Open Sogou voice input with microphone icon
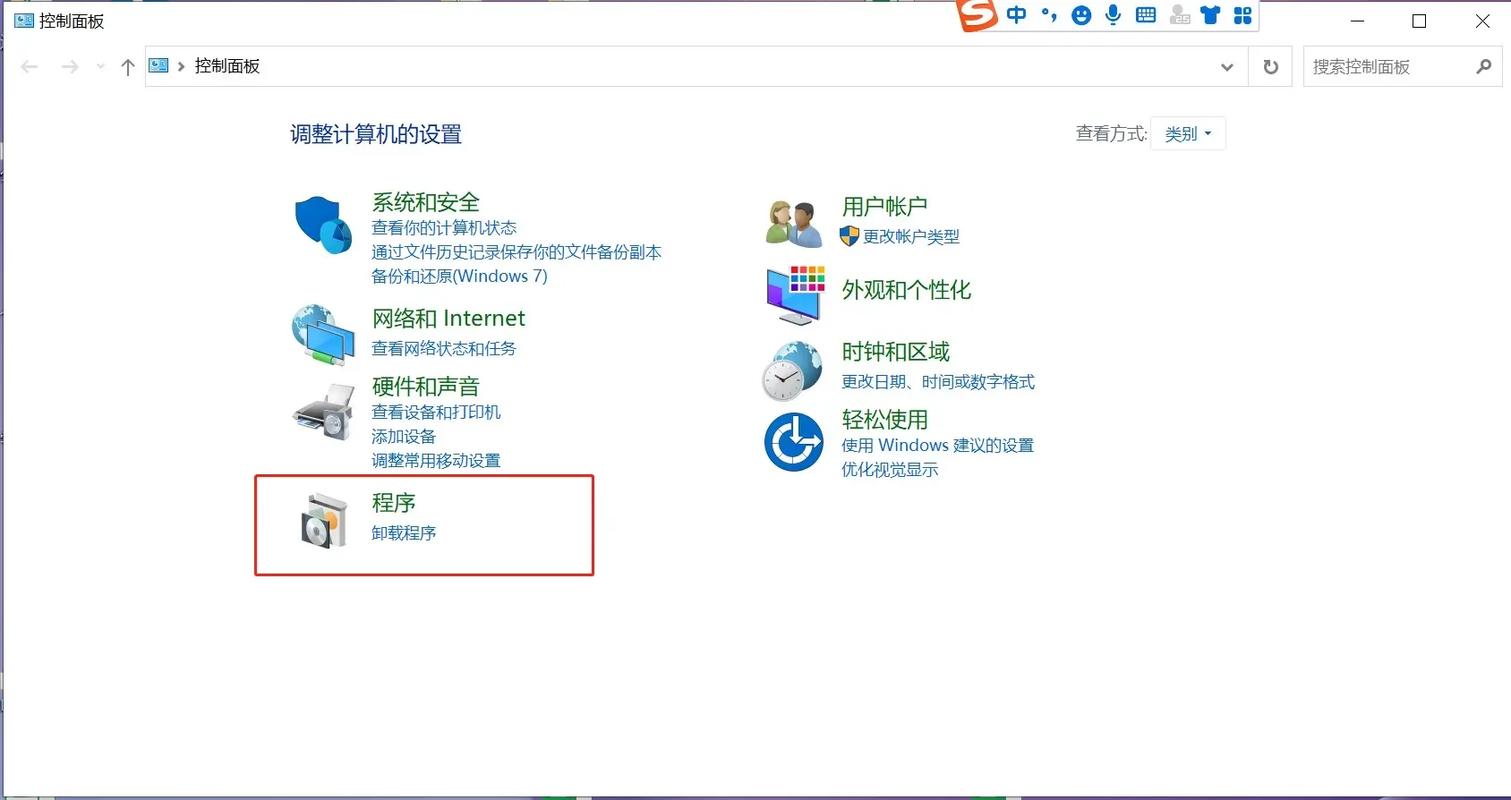The height and width of the screenshot is (800, 1511). (x=1113, y=15)
